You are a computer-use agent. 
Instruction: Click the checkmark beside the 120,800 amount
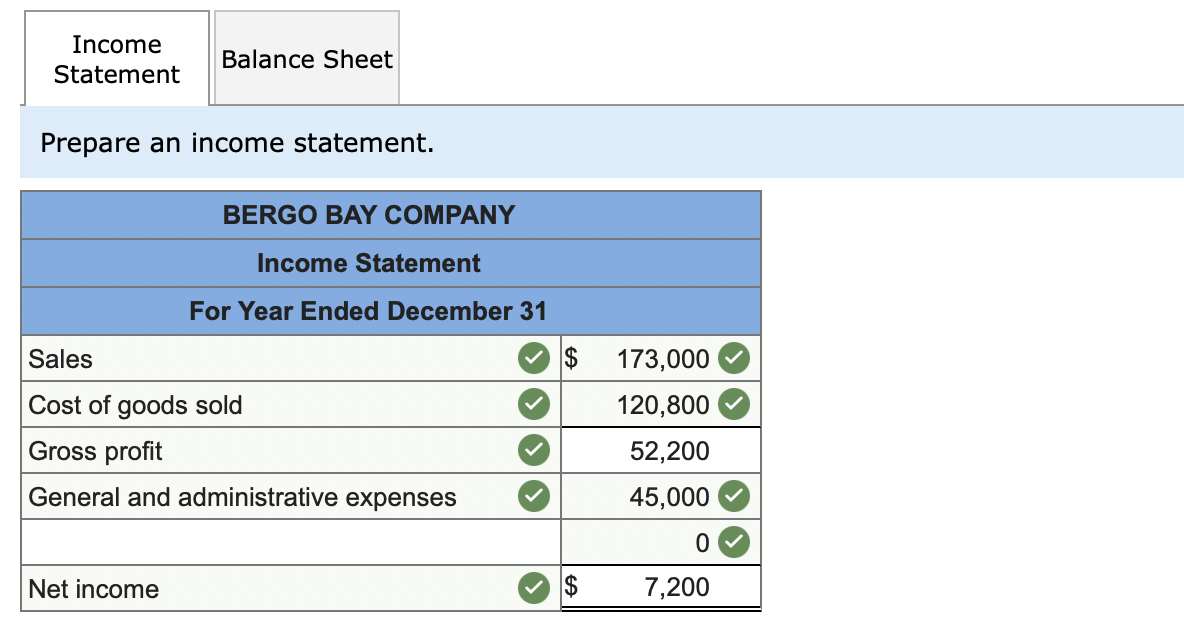point(735,404)
